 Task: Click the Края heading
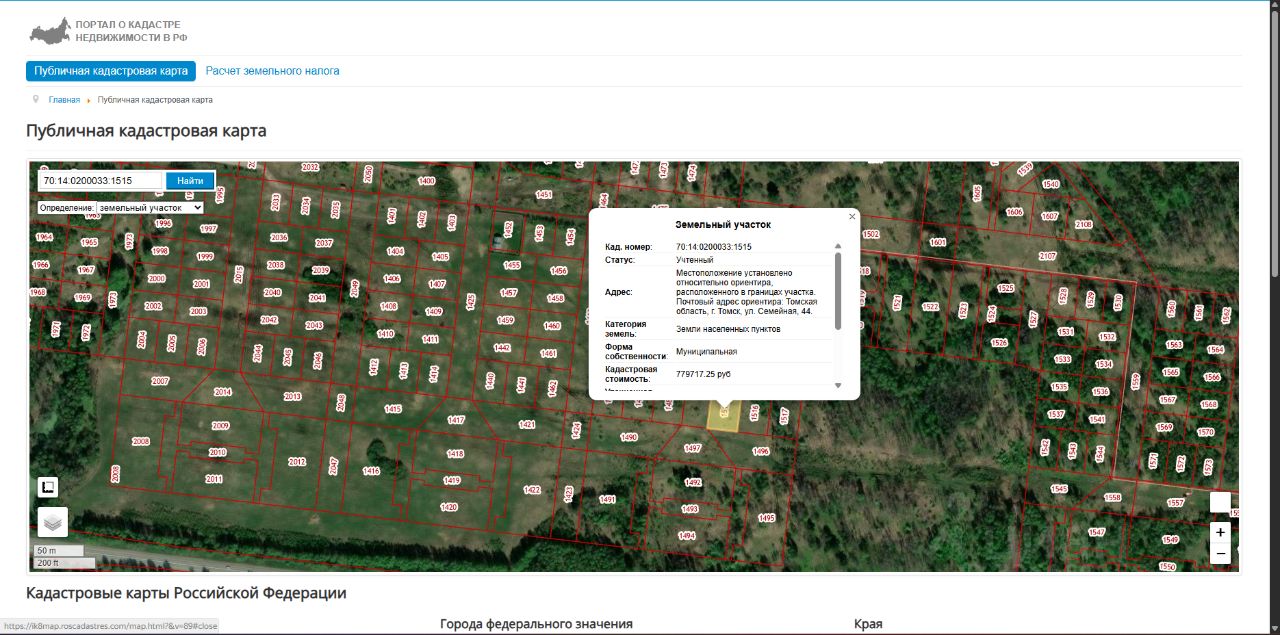tap(868, 624)
